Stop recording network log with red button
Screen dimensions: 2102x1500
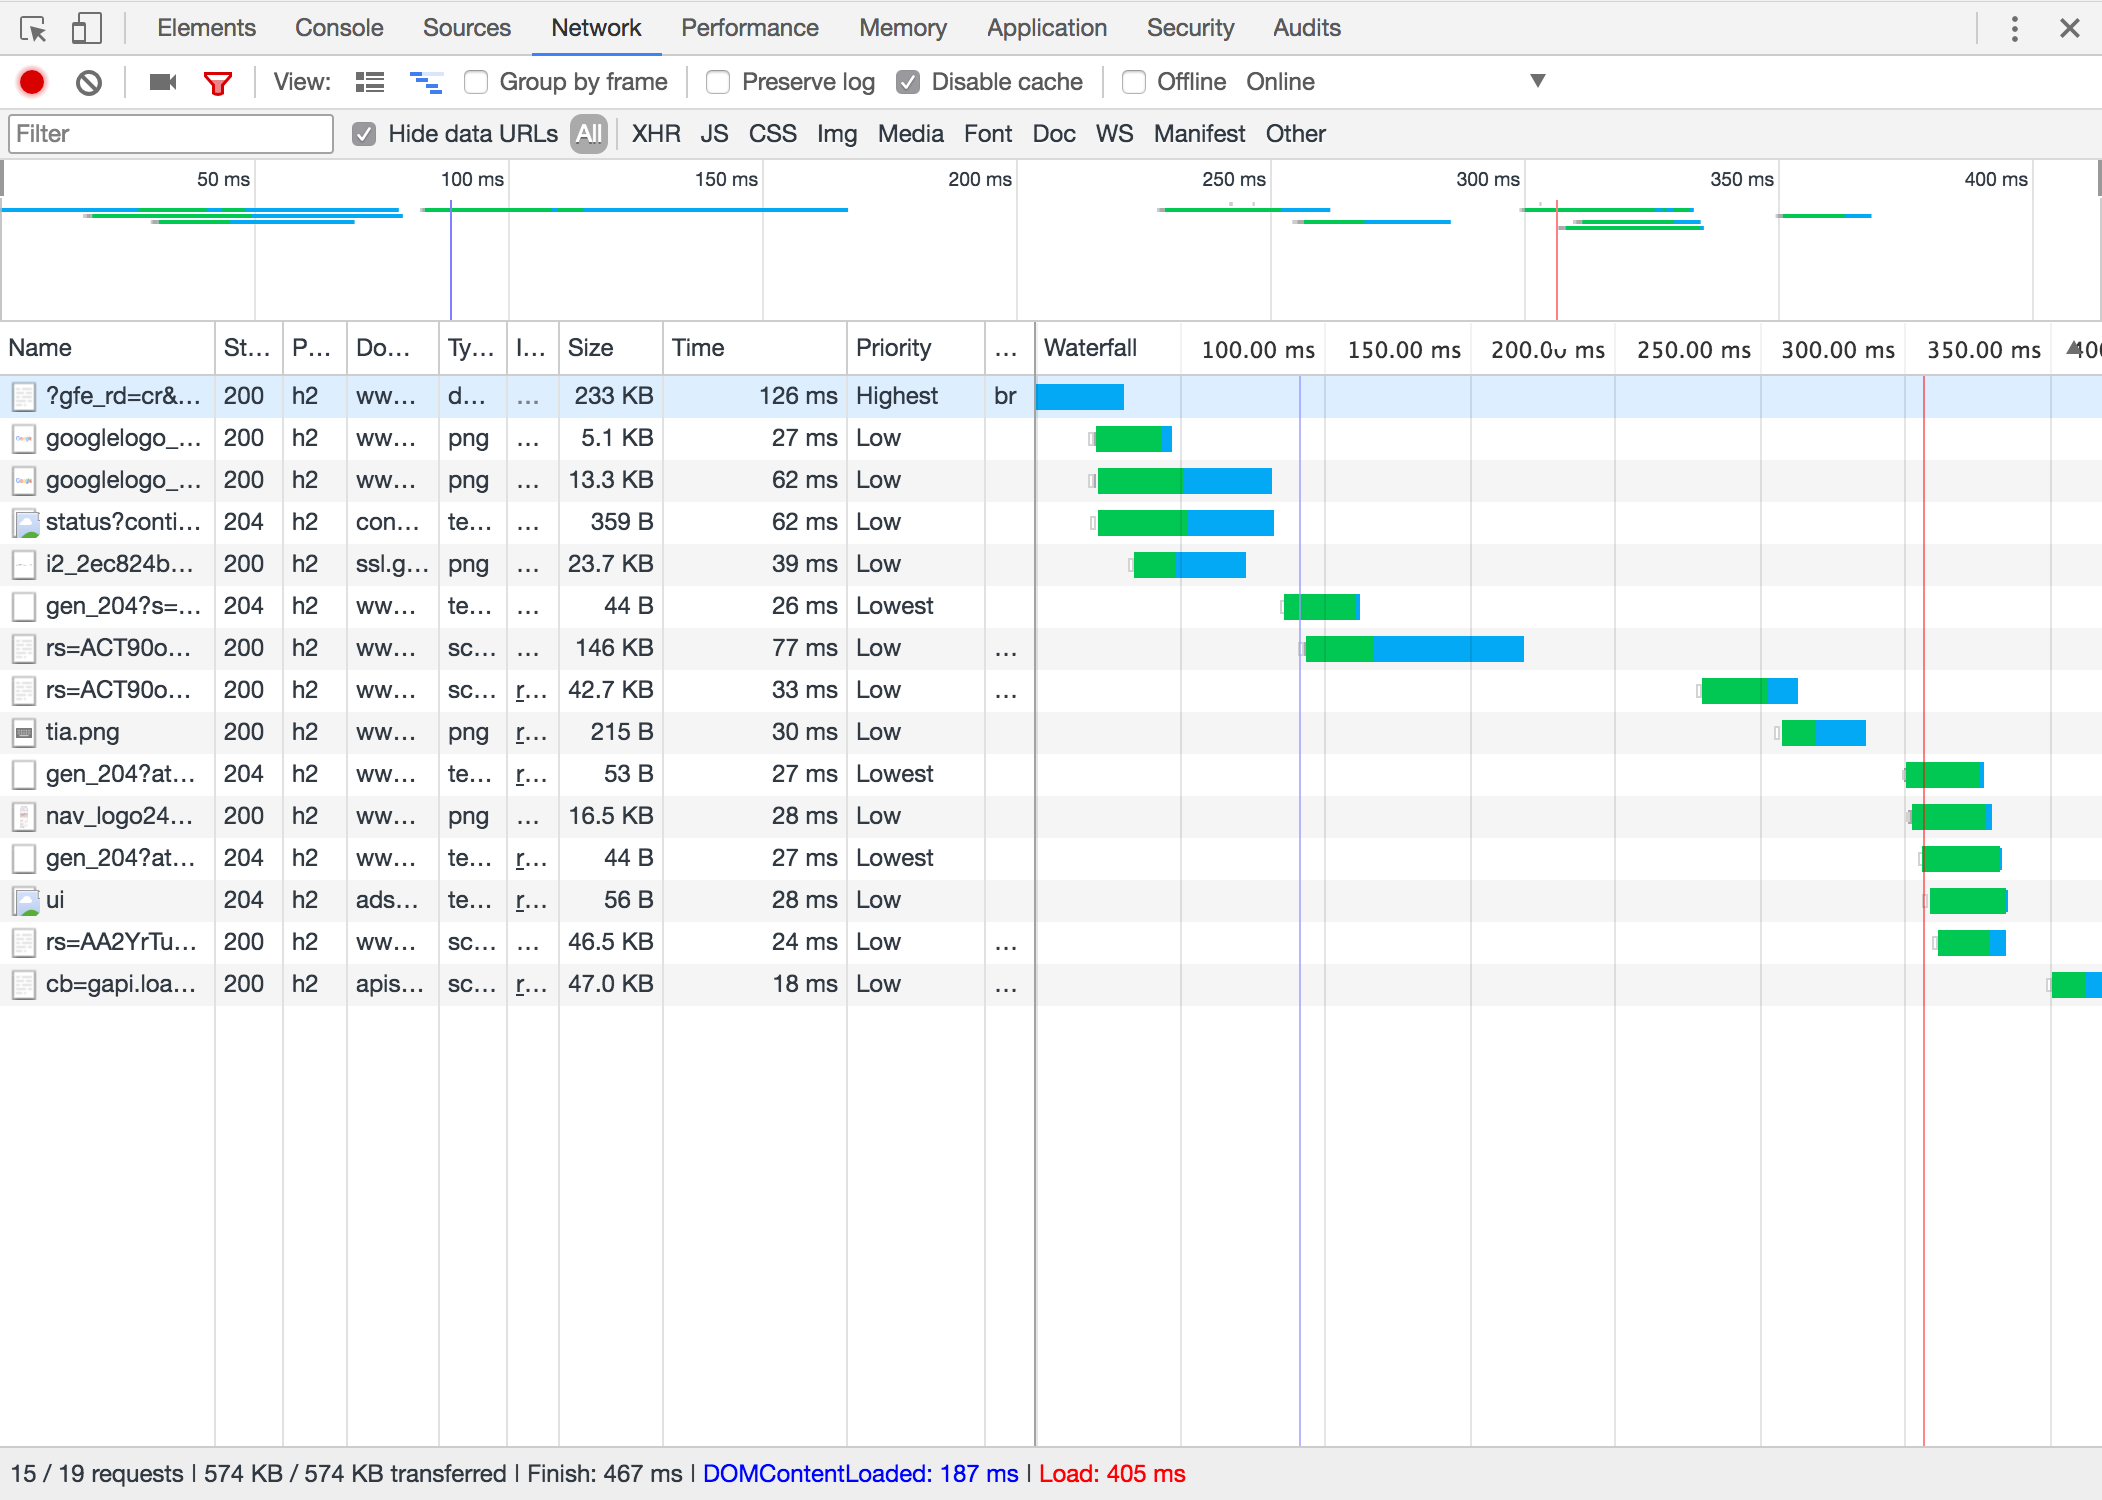(32, 82)
